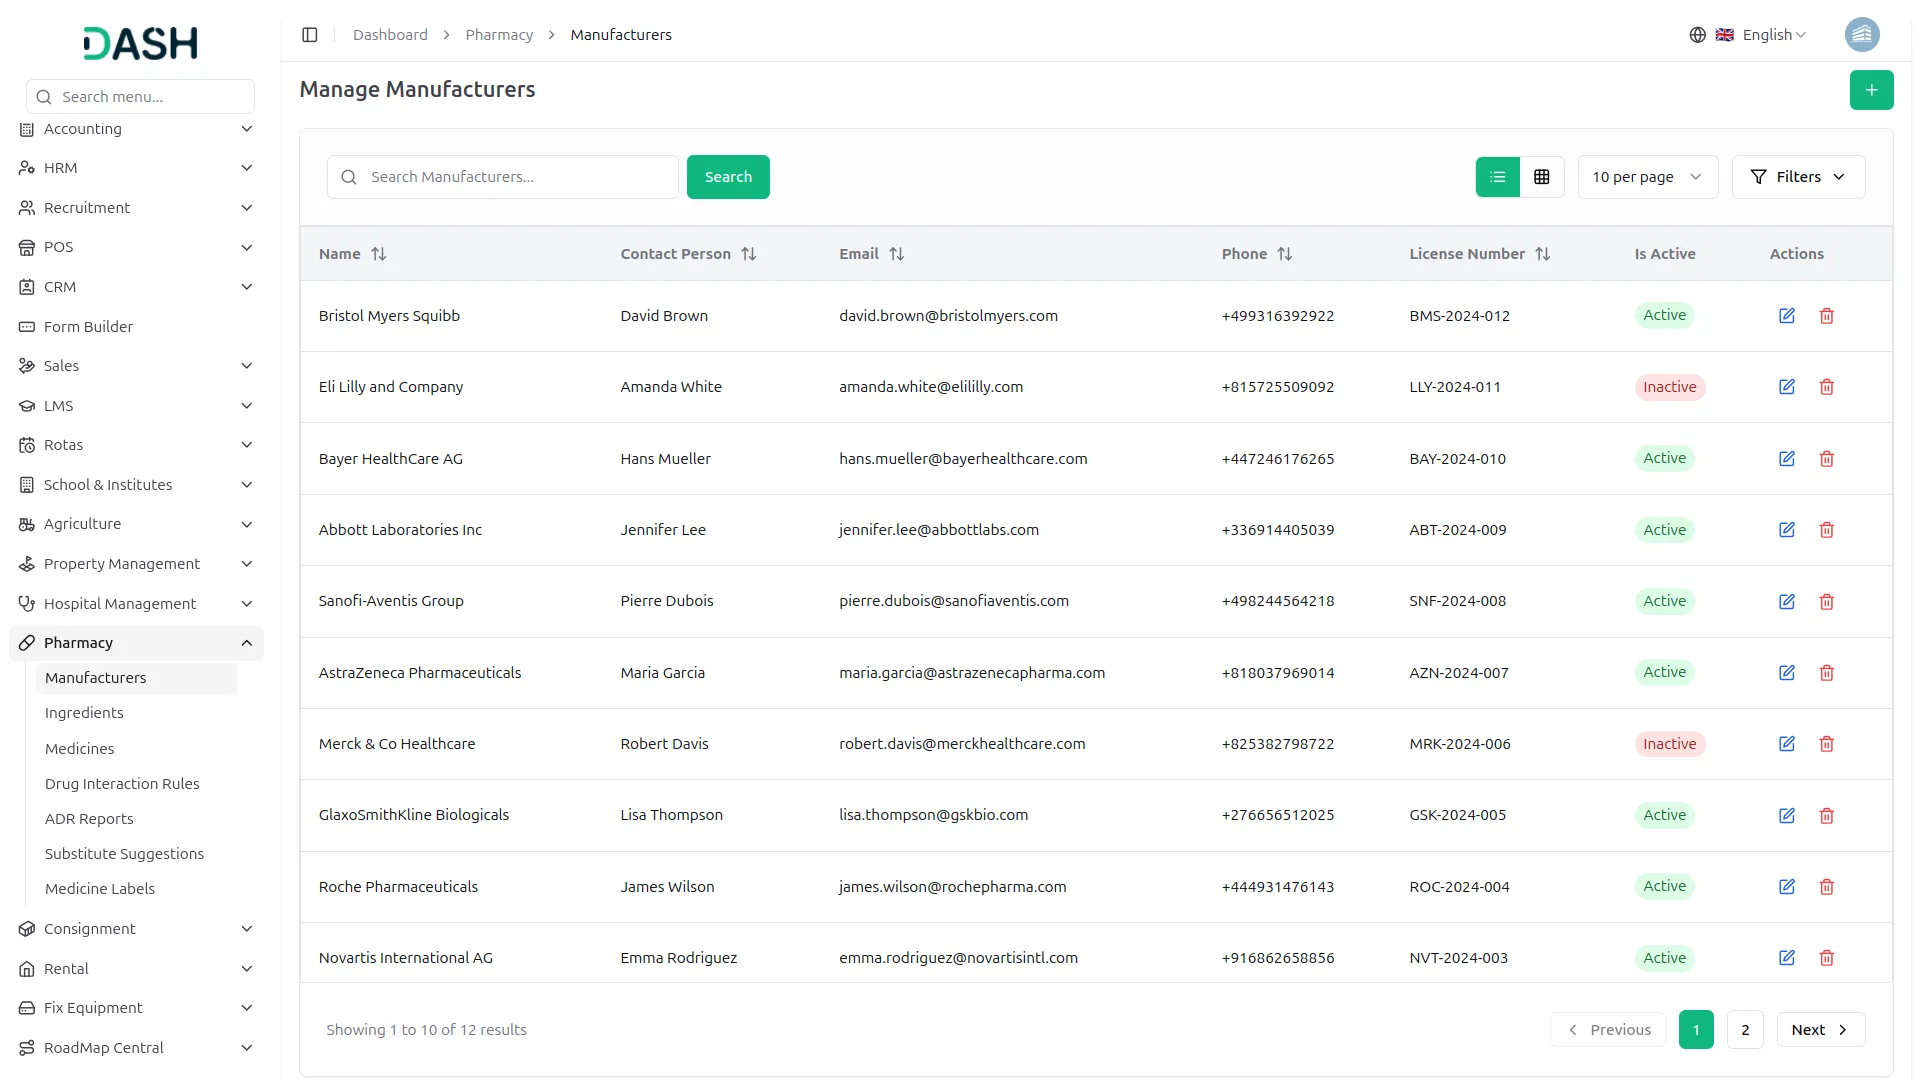Toggle the sidebar collapse icon

click(x=310, y=35)
